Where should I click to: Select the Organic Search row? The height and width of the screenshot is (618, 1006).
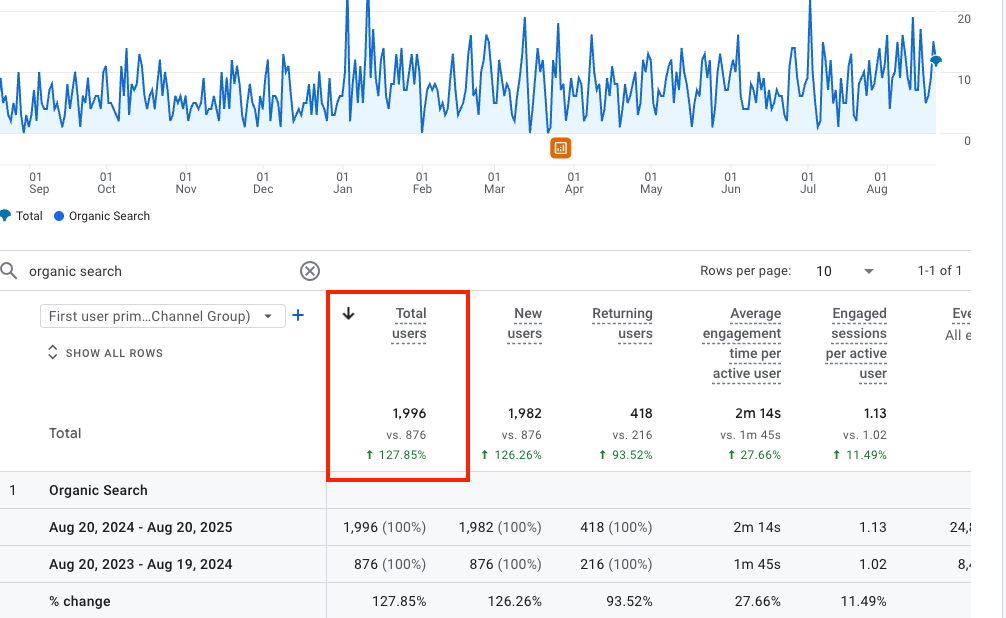click(97, 490)
